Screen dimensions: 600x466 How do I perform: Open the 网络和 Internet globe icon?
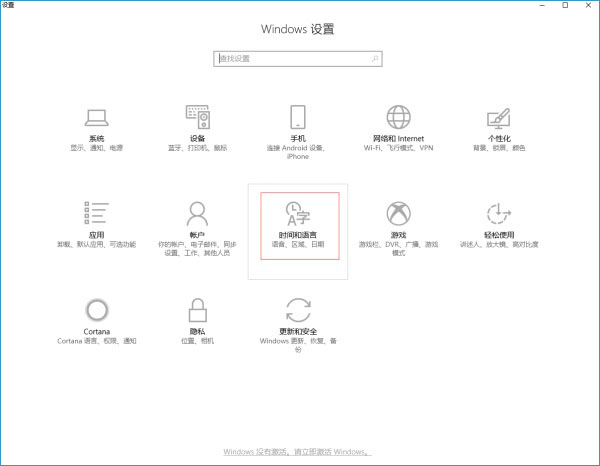398,117
